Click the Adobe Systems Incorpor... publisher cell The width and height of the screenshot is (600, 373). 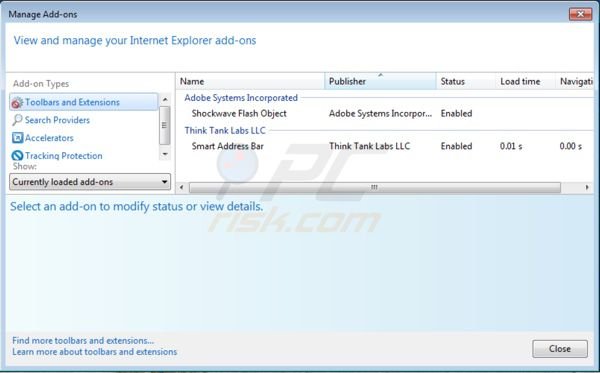[x=380, y=114]
